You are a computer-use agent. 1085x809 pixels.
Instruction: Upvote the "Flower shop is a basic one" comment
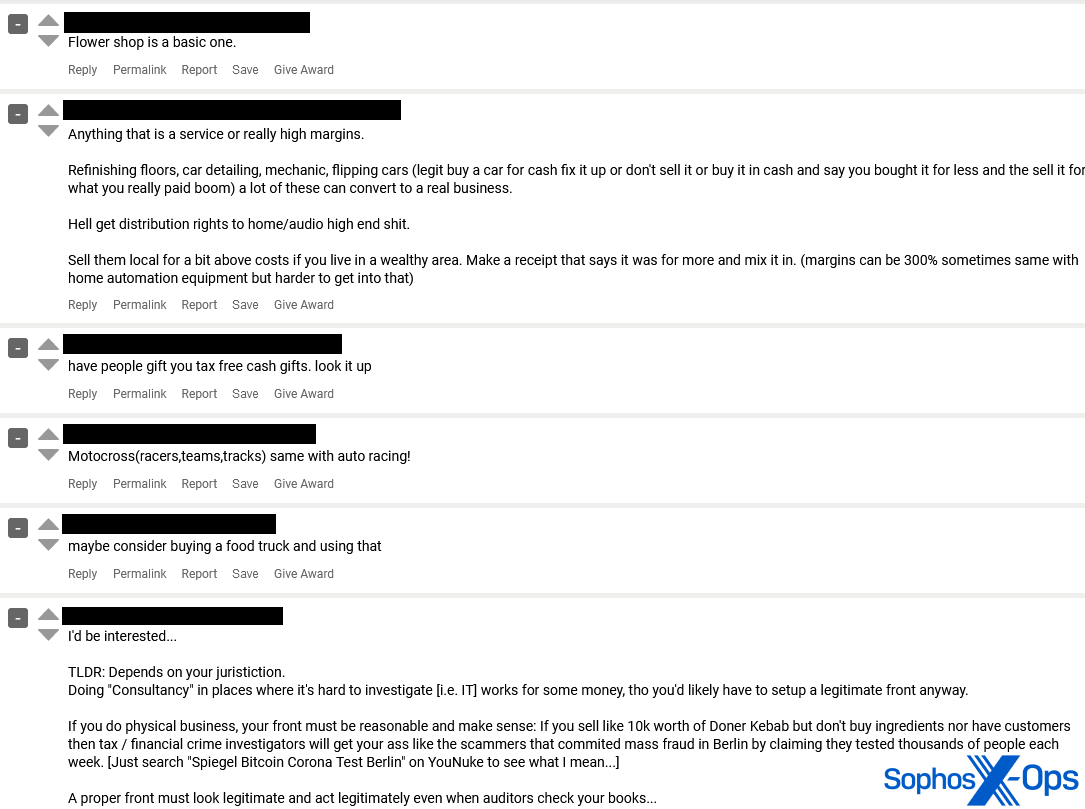pyautogui.click(x=48, y=20)
